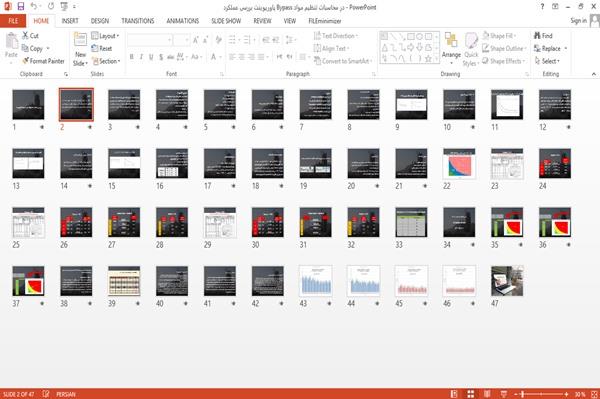Open the TRANSITIONS ribbon tab

(x=138, y=21)
